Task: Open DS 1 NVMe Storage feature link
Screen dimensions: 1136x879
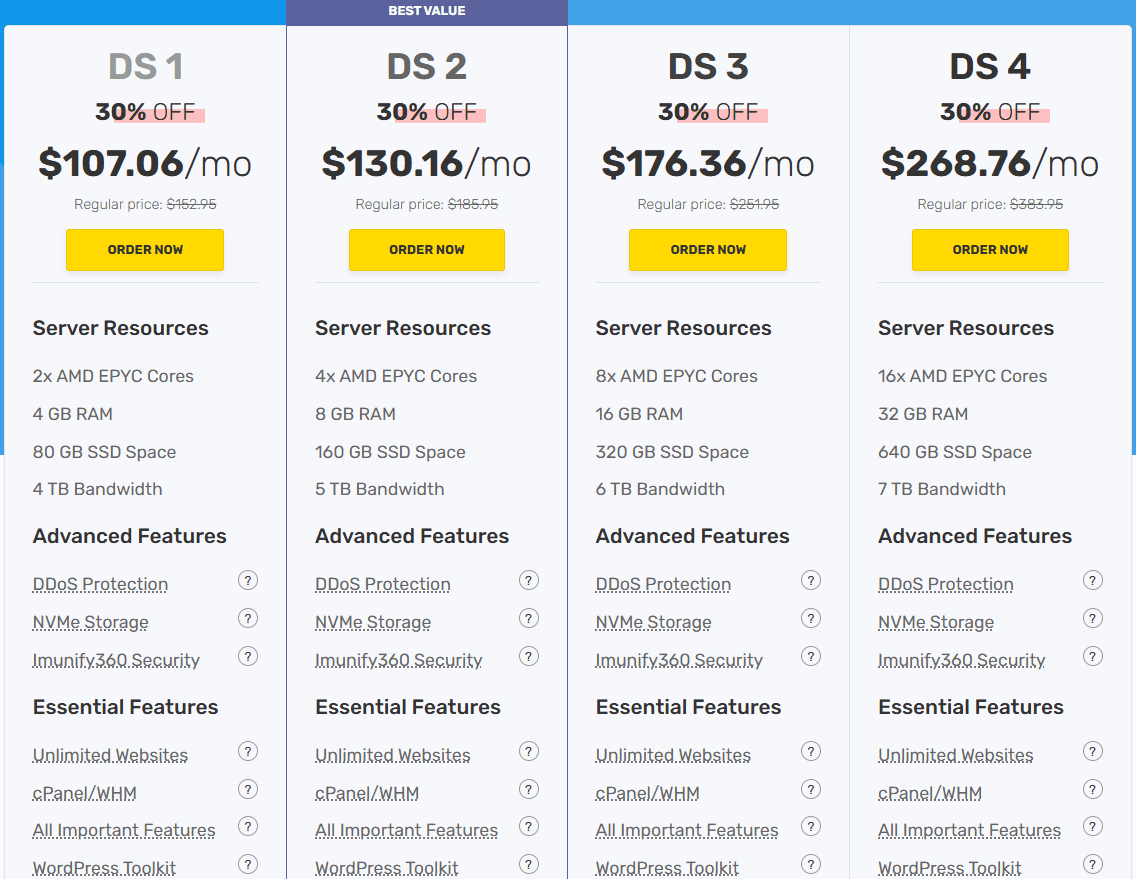Action: tap(90, 623)
